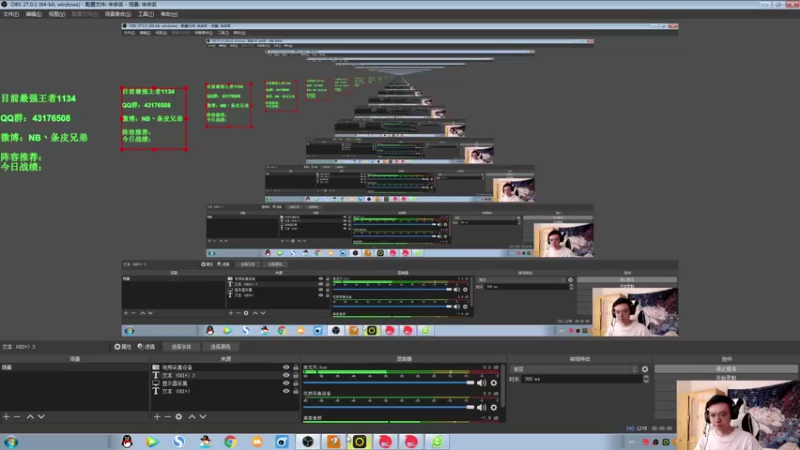Move scene down in the scenes panel
Image resolution: width=800 pixels, height=450 pixels.
(41, 417)
